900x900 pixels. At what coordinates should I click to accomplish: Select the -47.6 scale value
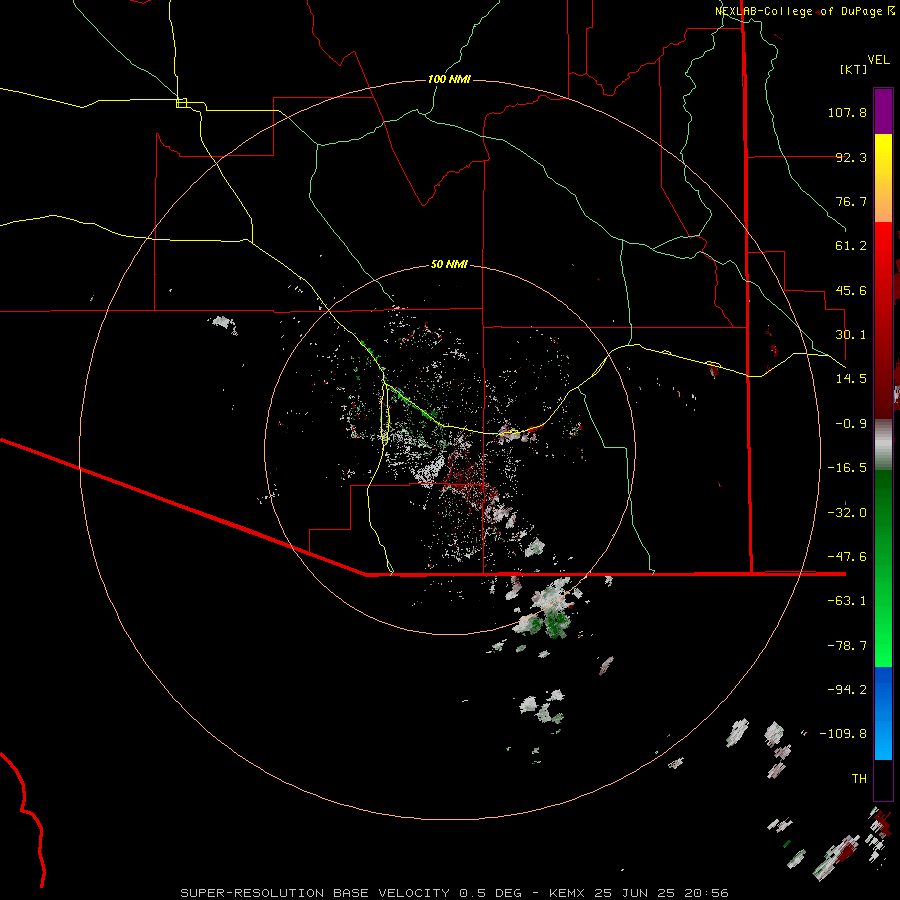[x=847, y=557]
